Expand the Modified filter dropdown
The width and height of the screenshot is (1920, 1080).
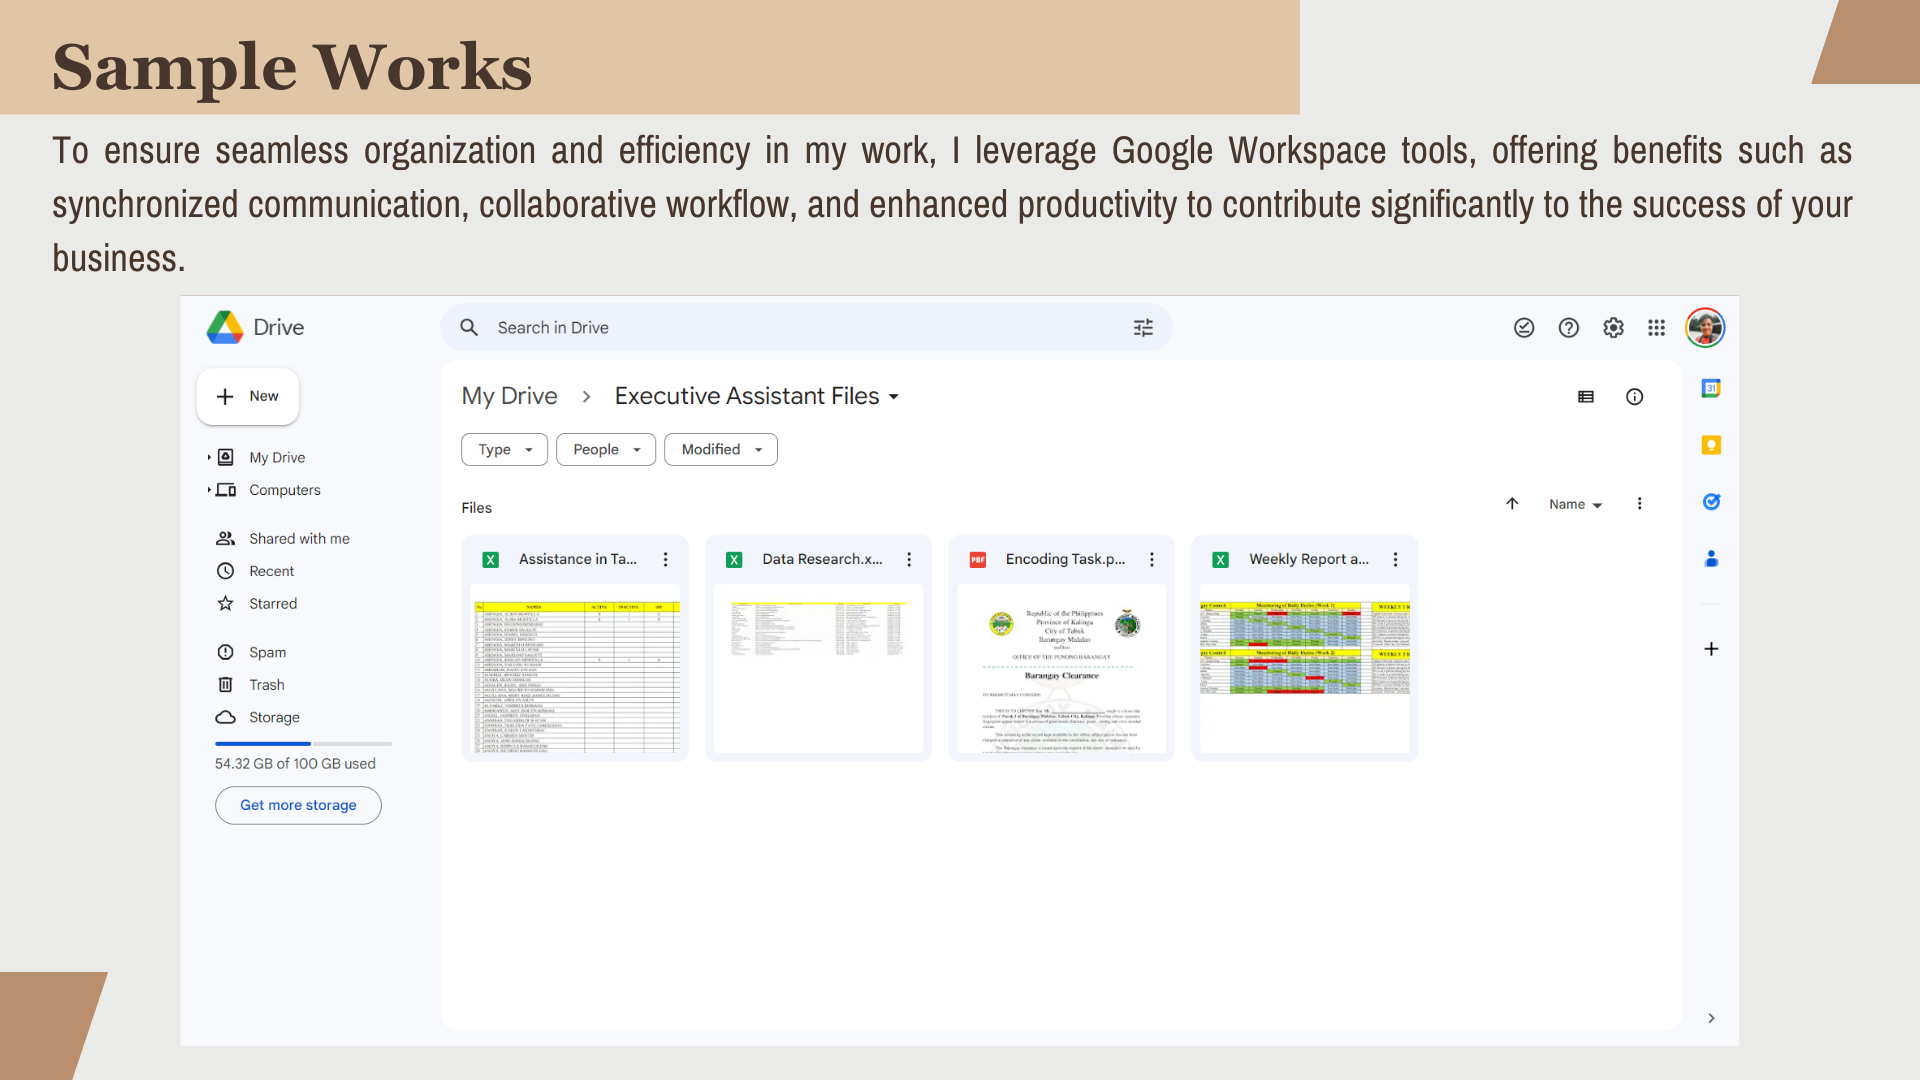(x=720, y=450)
